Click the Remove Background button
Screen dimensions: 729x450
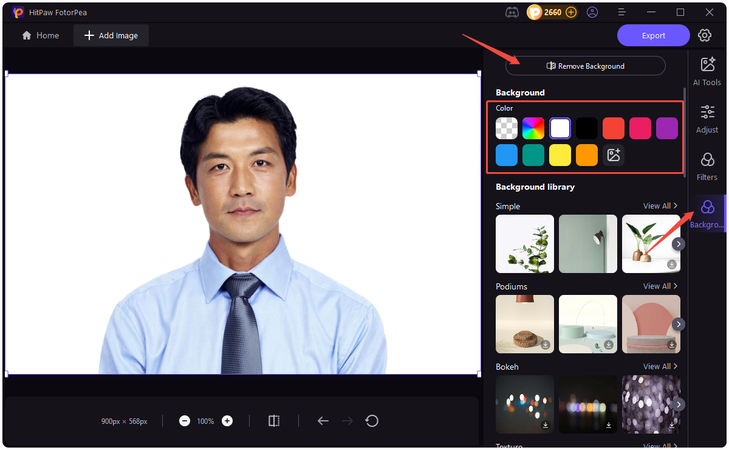585,66
